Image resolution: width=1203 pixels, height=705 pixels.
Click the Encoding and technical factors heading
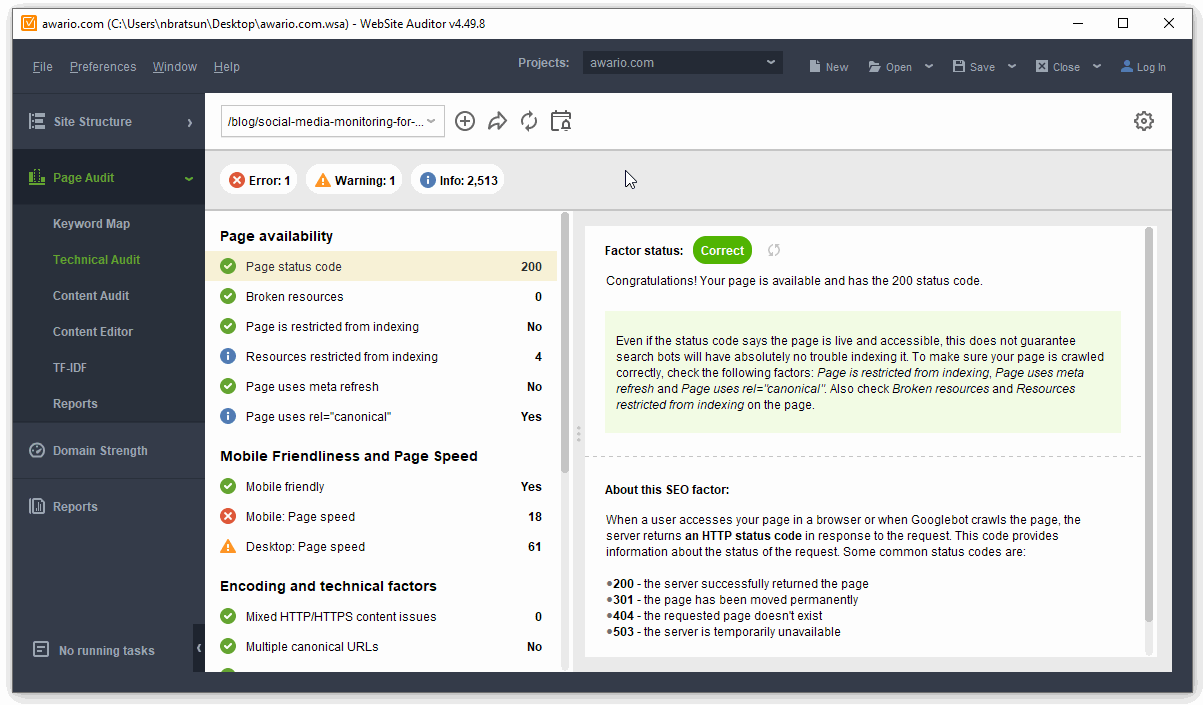pyautogui.click(x=328, y=586)
